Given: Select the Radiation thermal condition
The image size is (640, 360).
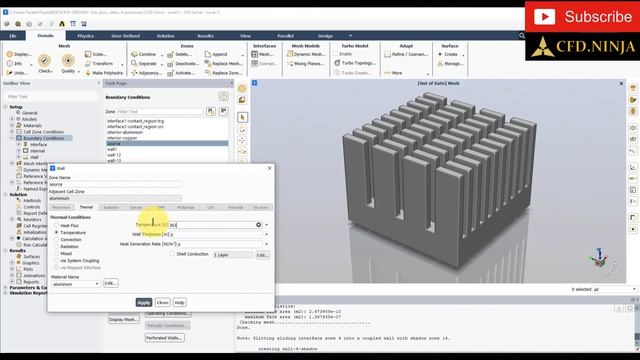Looking at the screenshot, I should click(57, 247).
